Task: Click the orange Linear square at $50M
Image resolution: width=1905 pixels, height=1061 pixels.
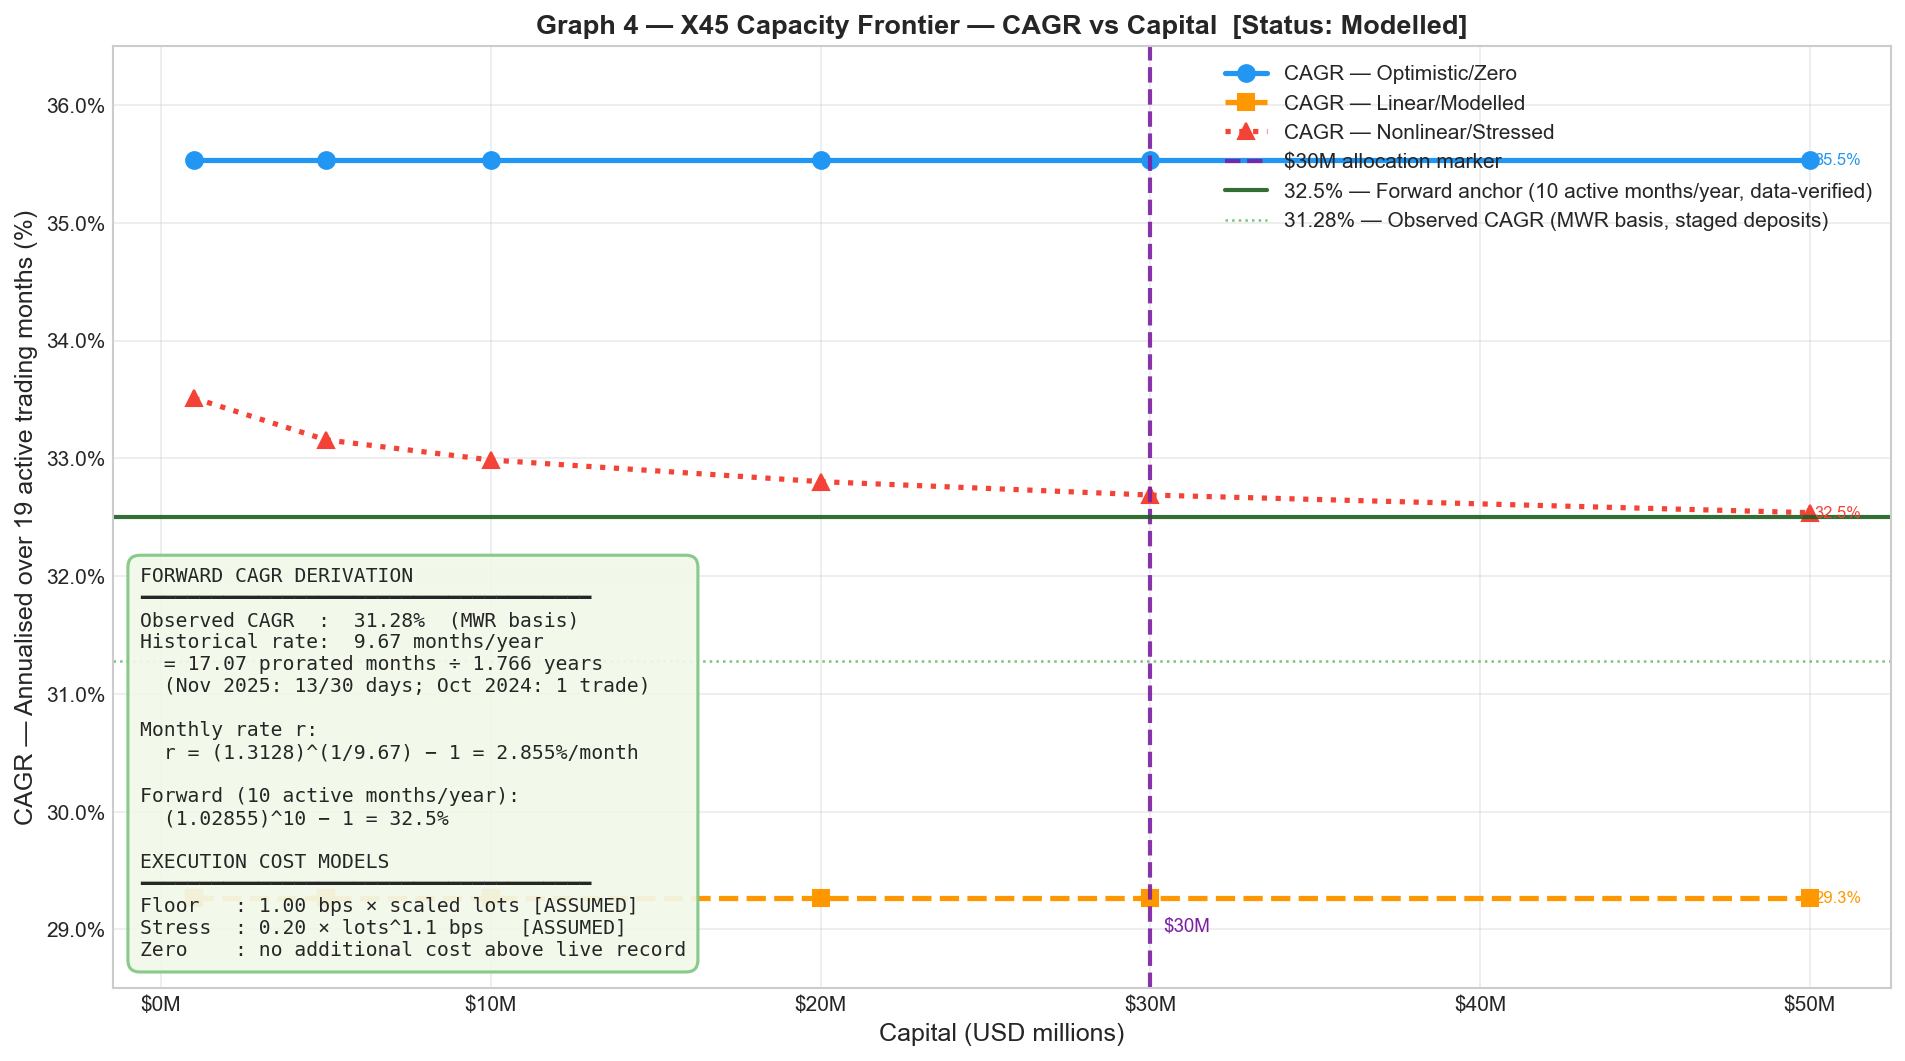Action: click(1810, 898)
